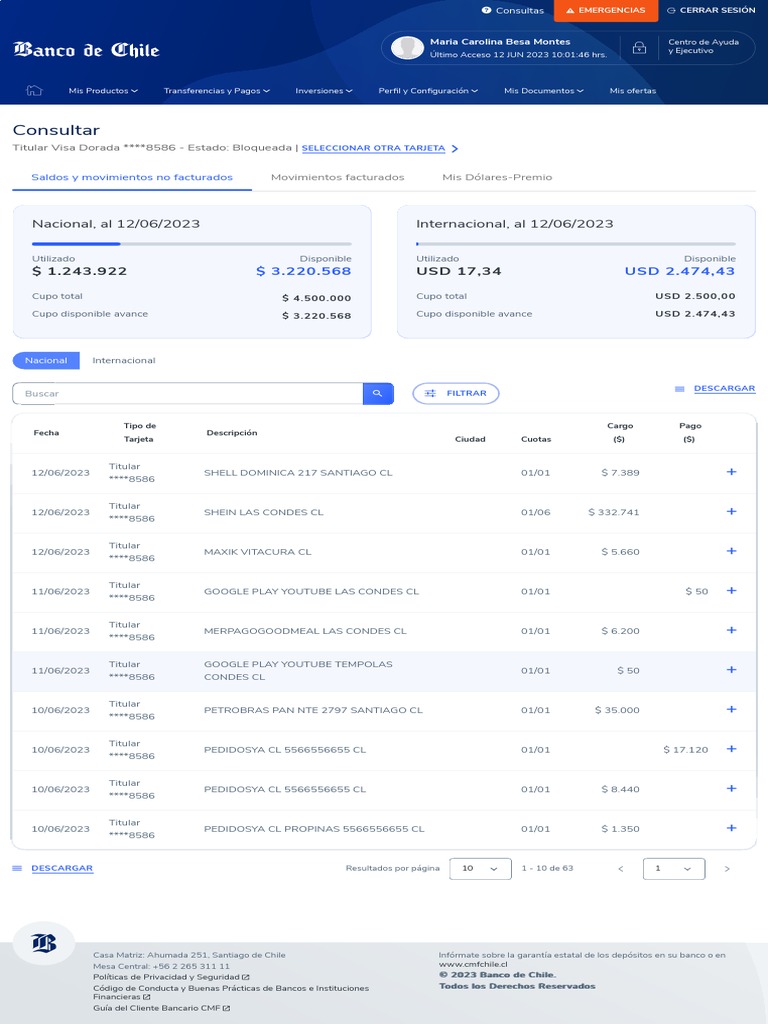Open Mis ofertas menu item

pyautogui.click(x=633, y=91)
